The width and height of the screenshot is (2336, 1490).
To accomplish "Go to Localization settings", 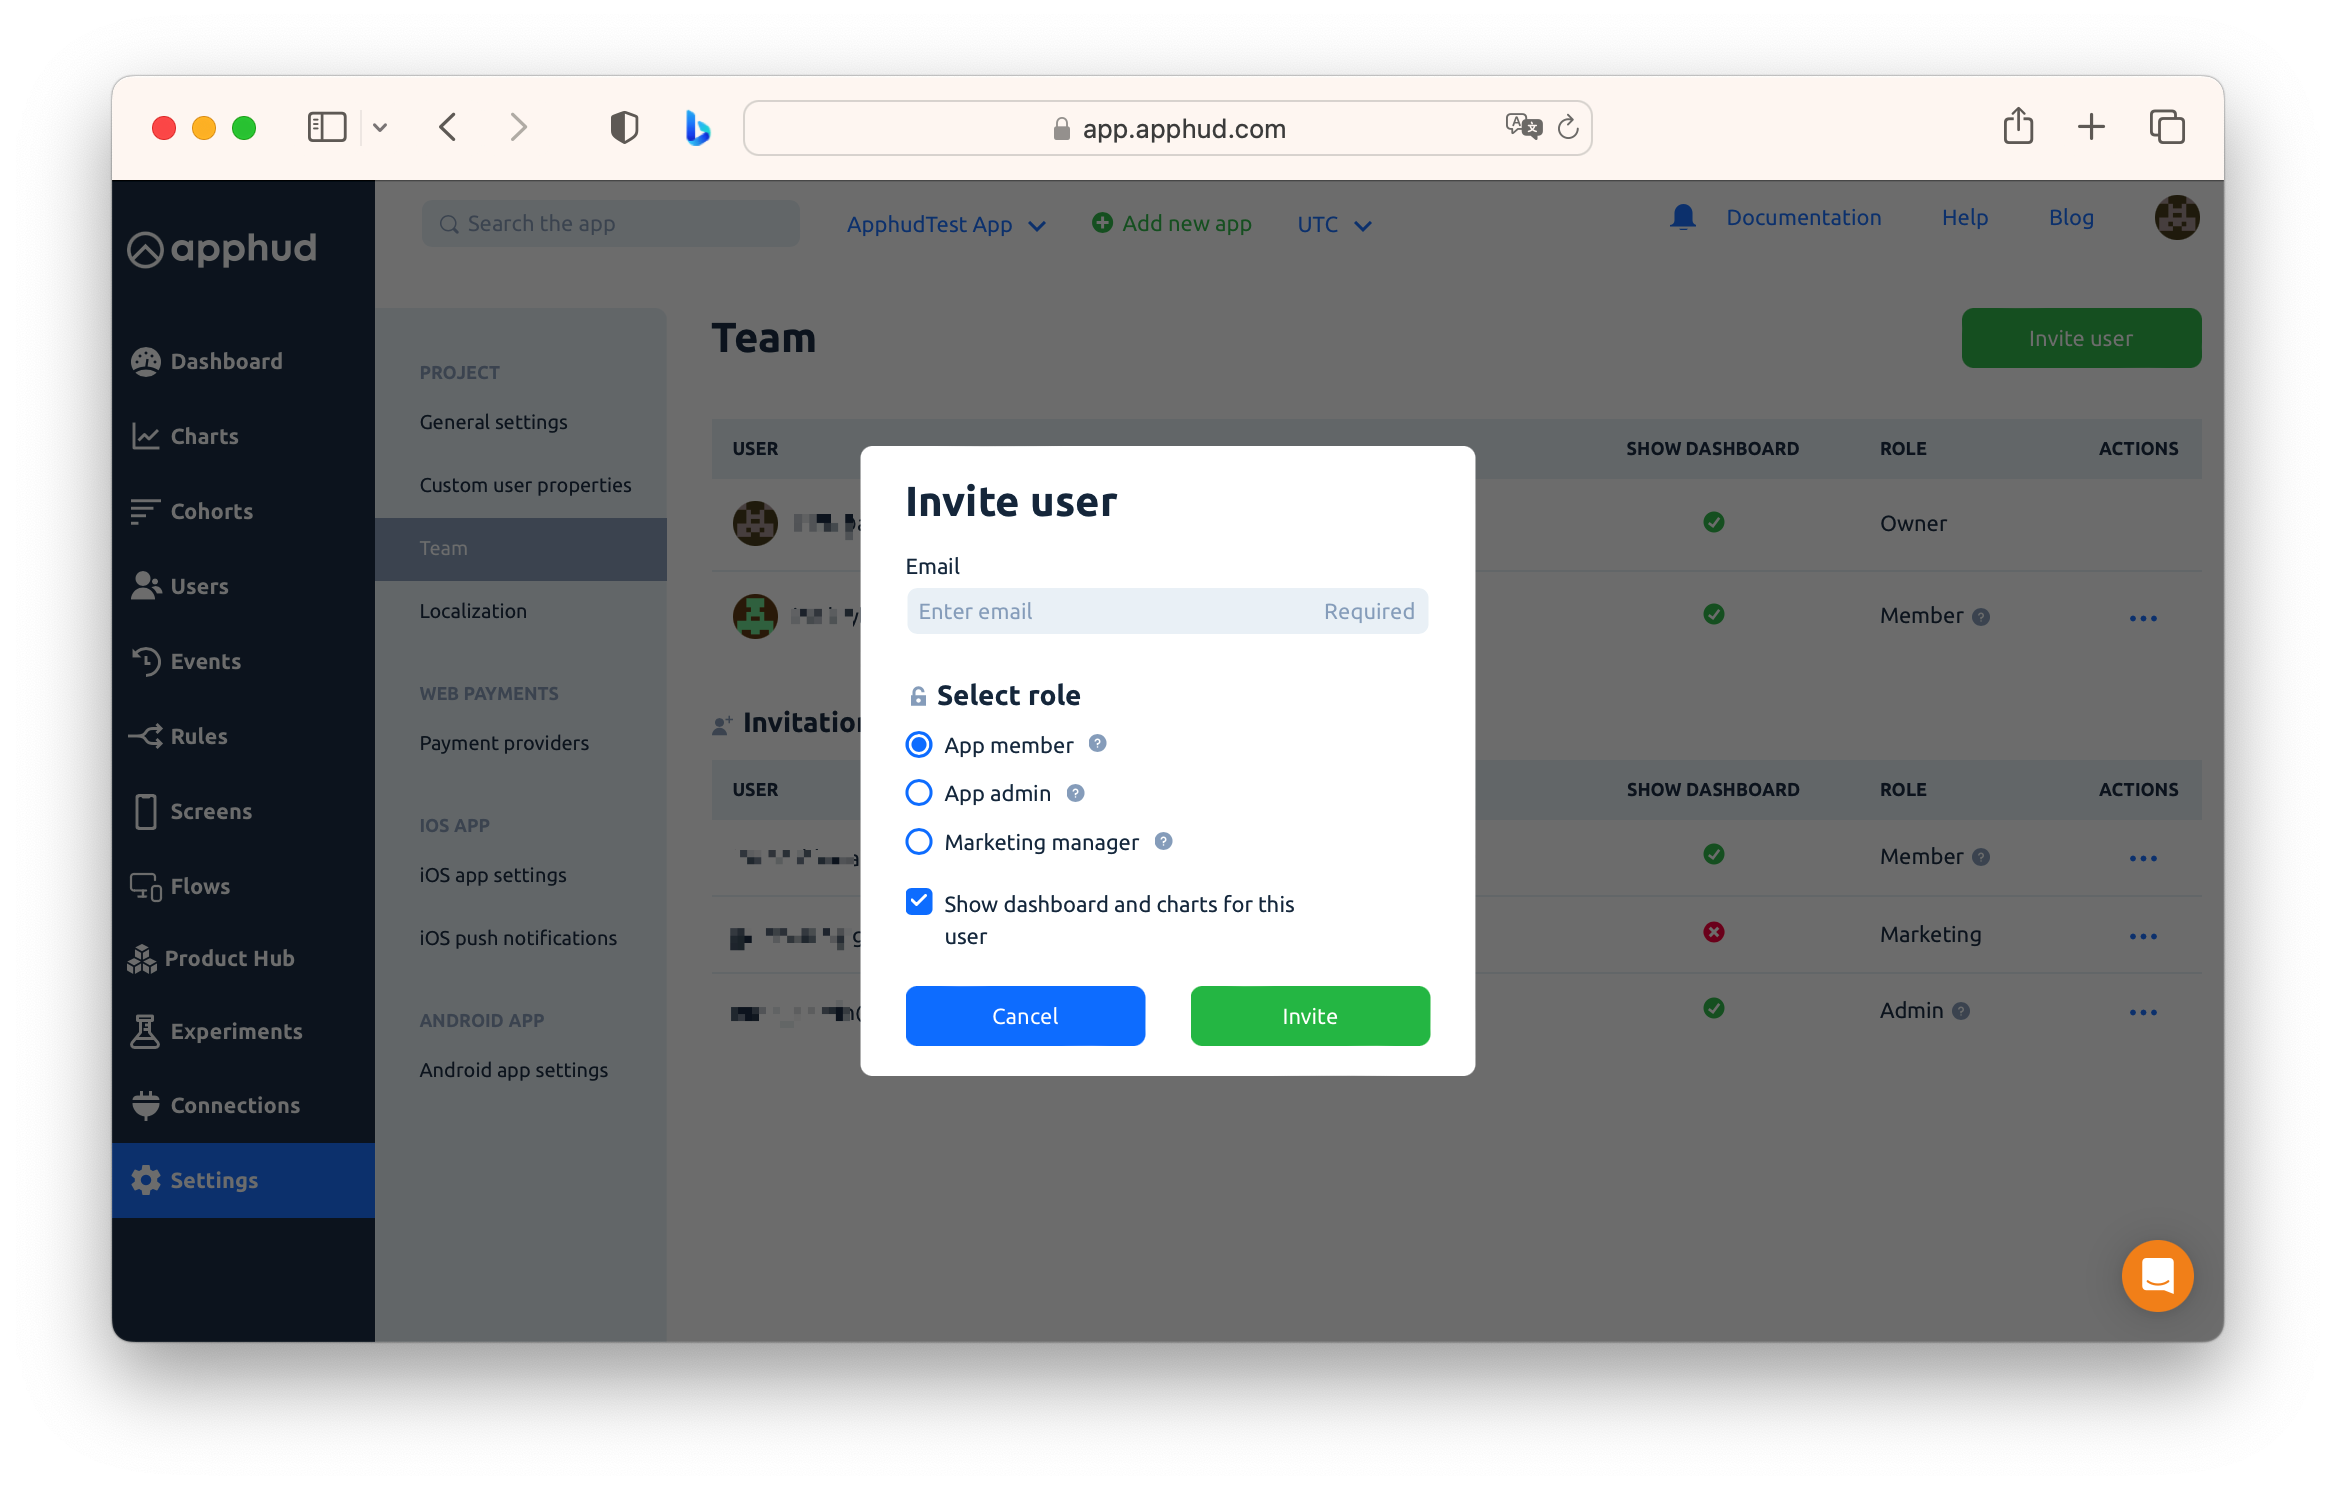I will (473, 611).
